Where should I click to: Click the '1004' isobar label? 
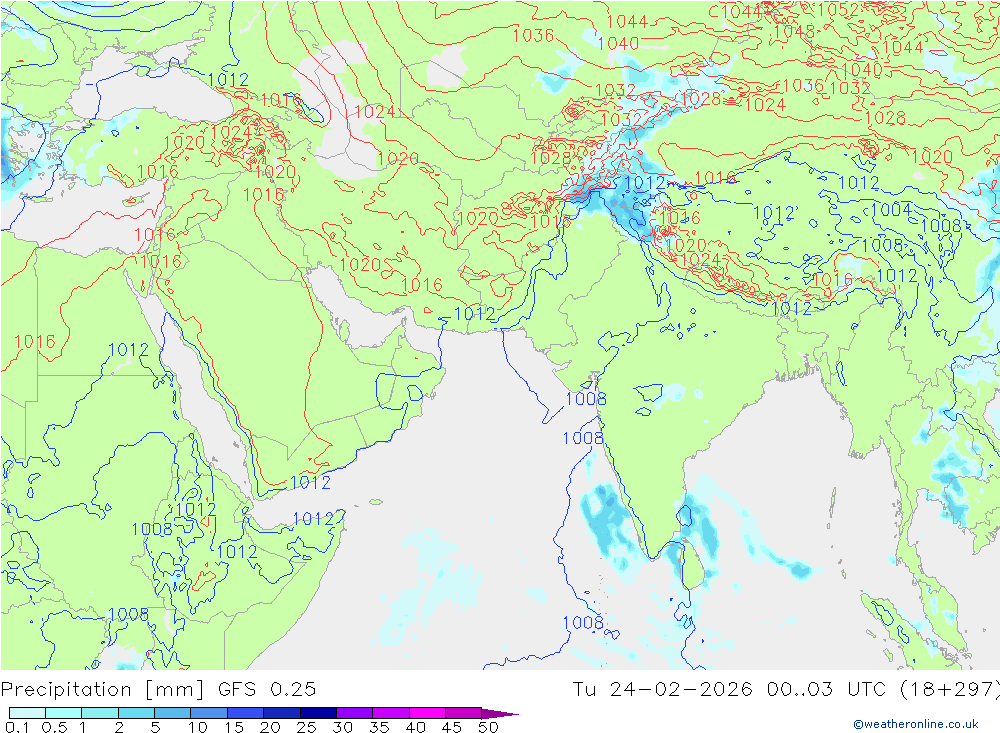pos(891,209)
